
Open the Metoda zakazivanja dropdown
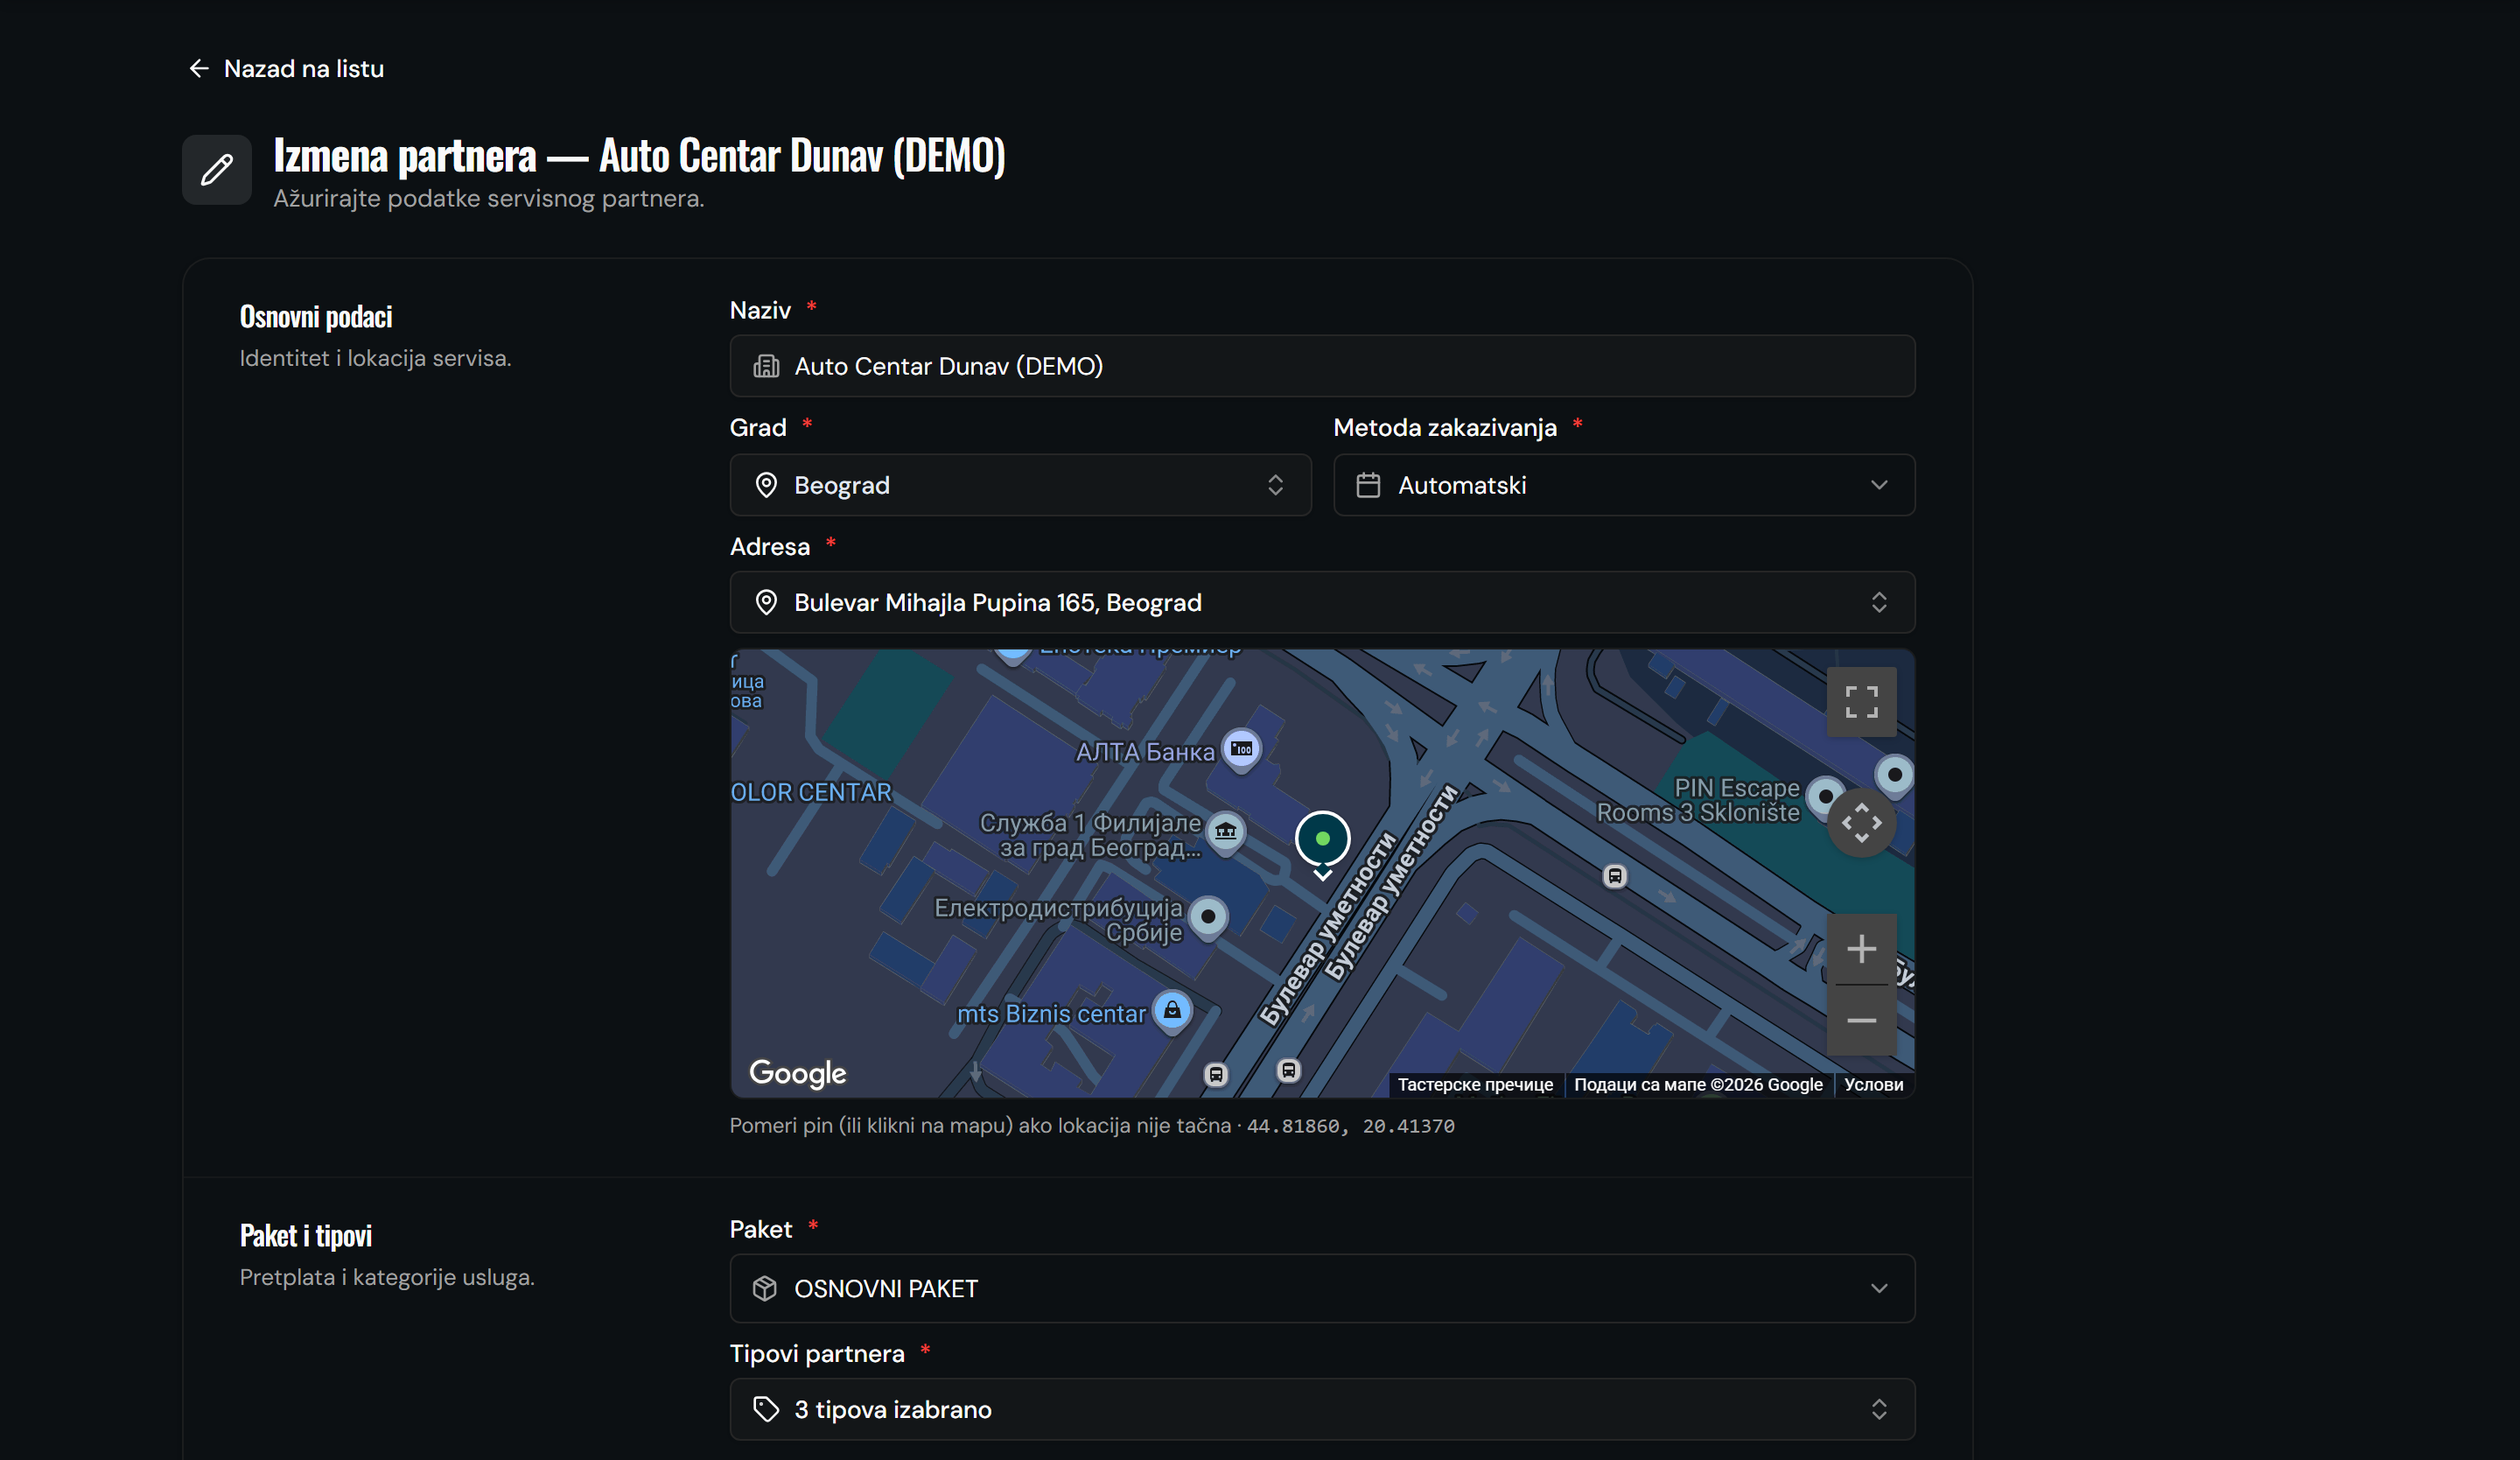point(1624,485)
